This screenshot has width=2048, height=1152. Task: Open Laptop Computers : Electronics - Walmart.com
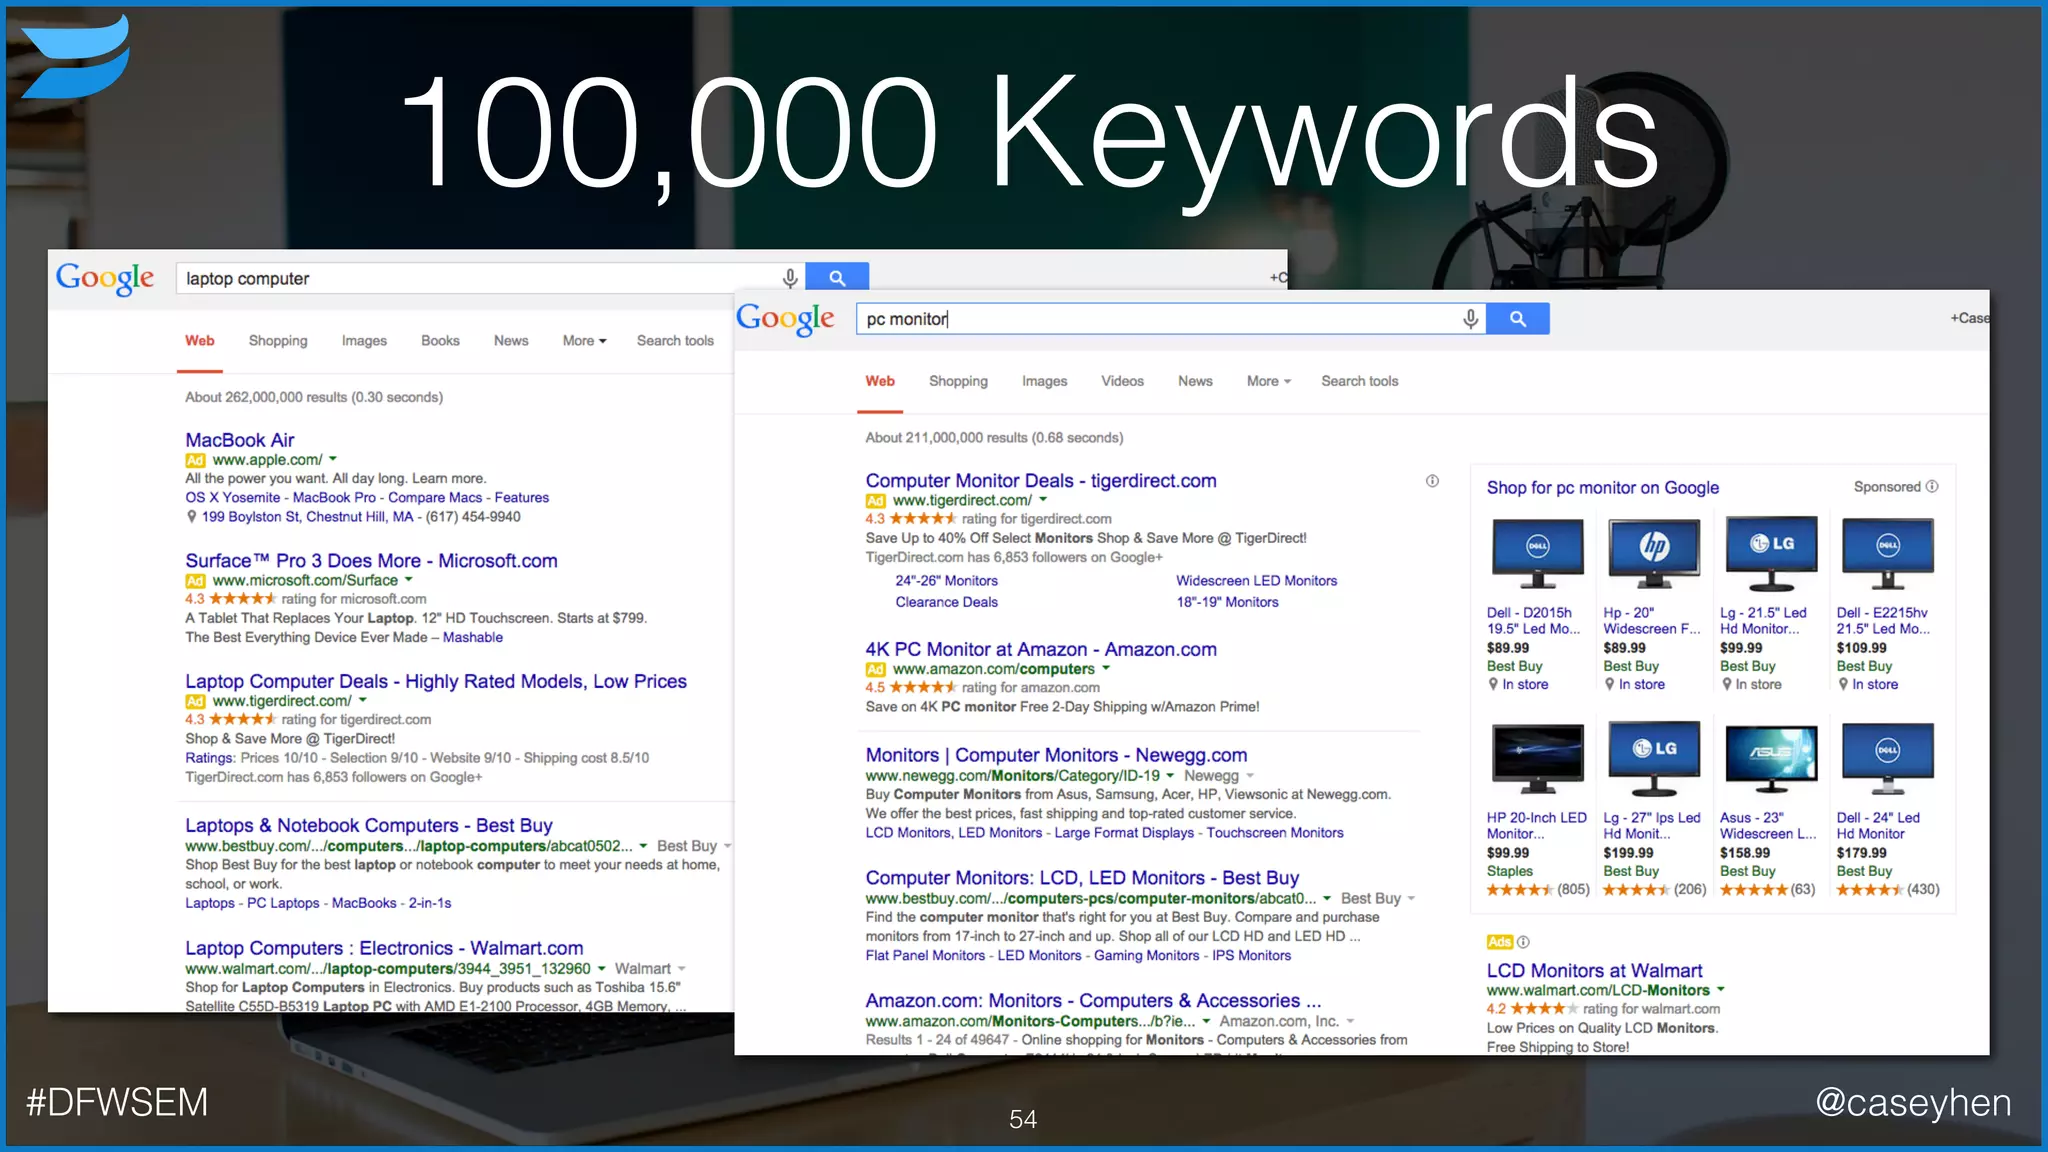point(384,948)
